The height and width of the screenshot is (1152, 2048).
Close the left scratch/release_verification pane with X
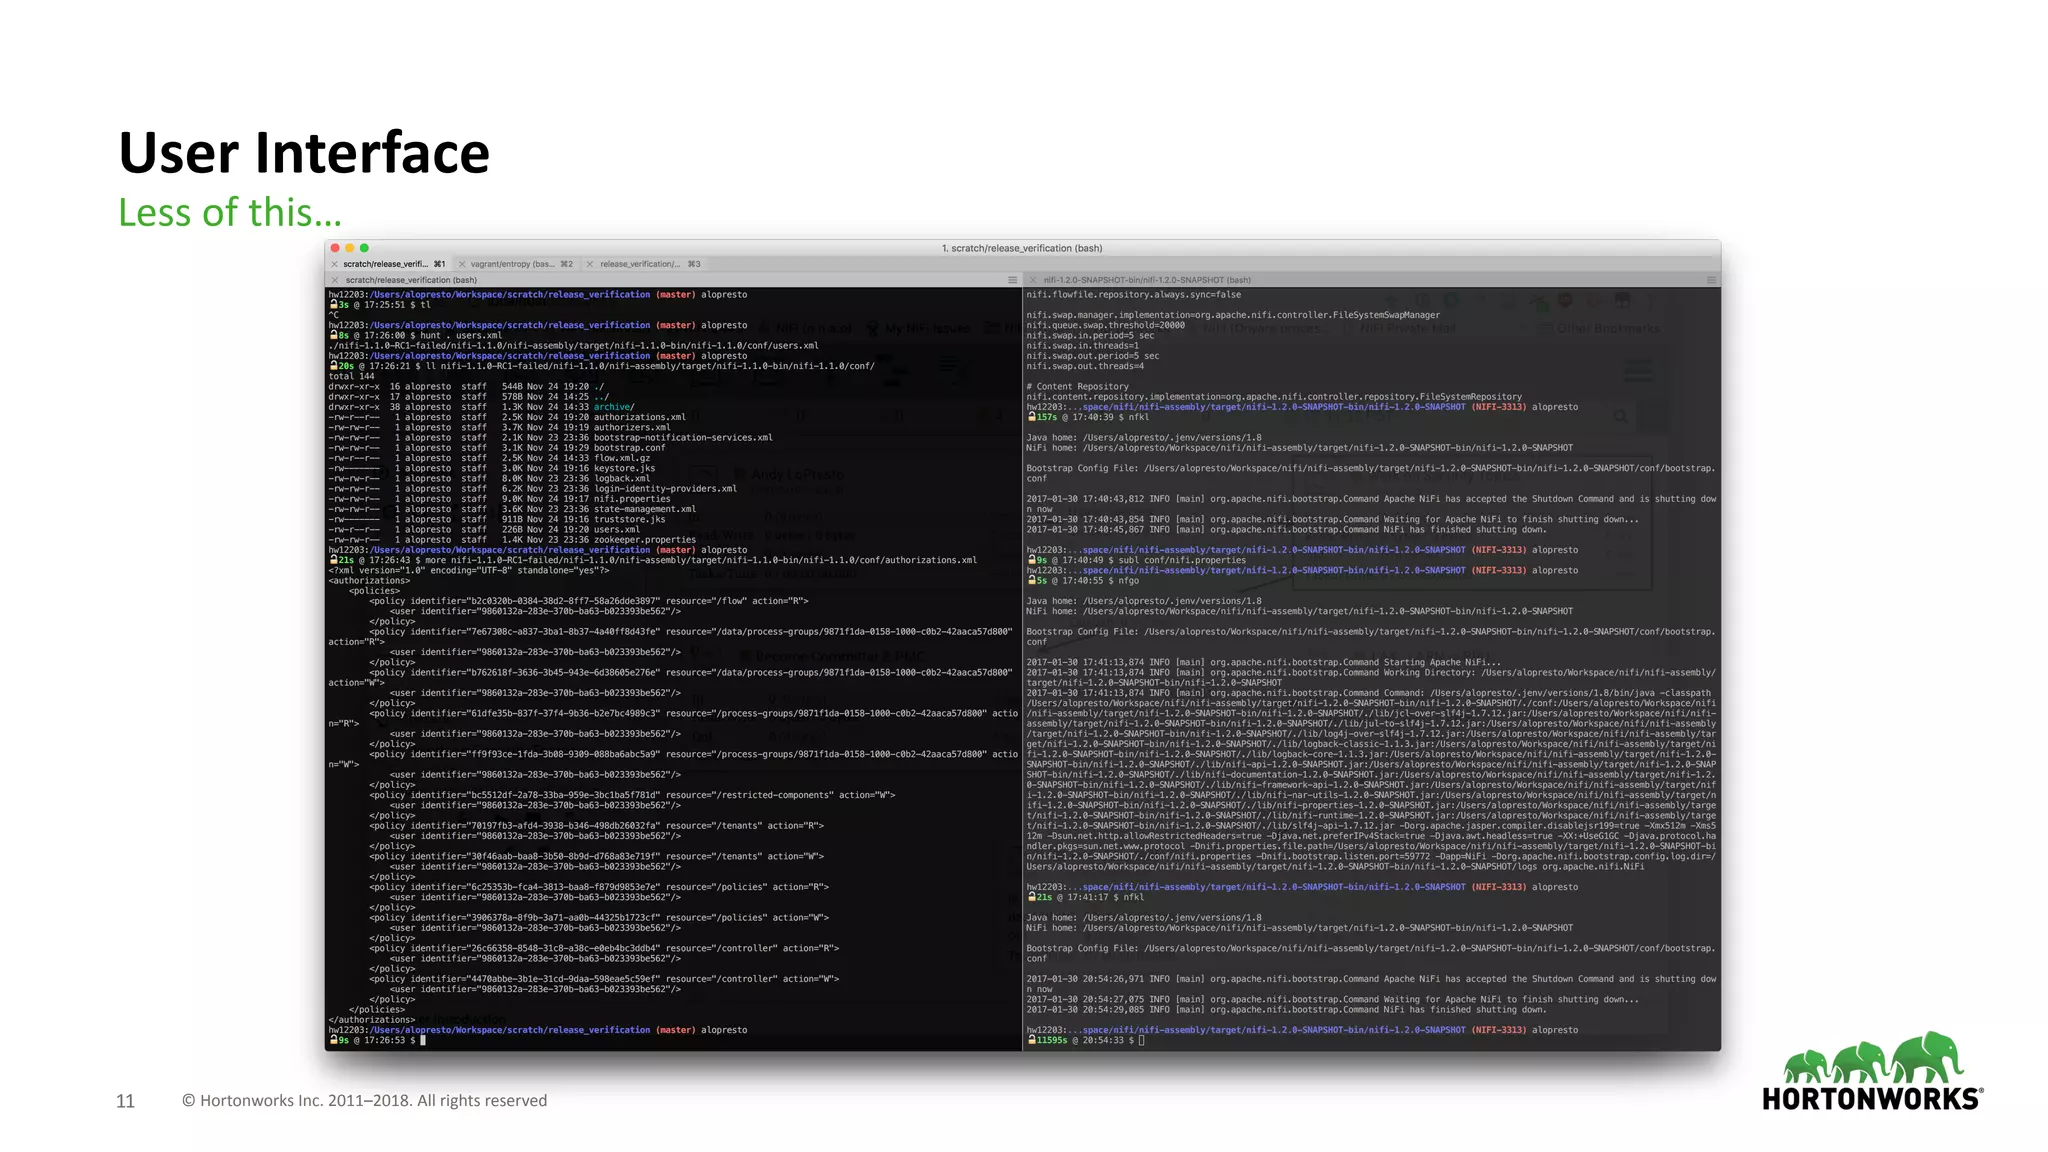coord(334,280)
